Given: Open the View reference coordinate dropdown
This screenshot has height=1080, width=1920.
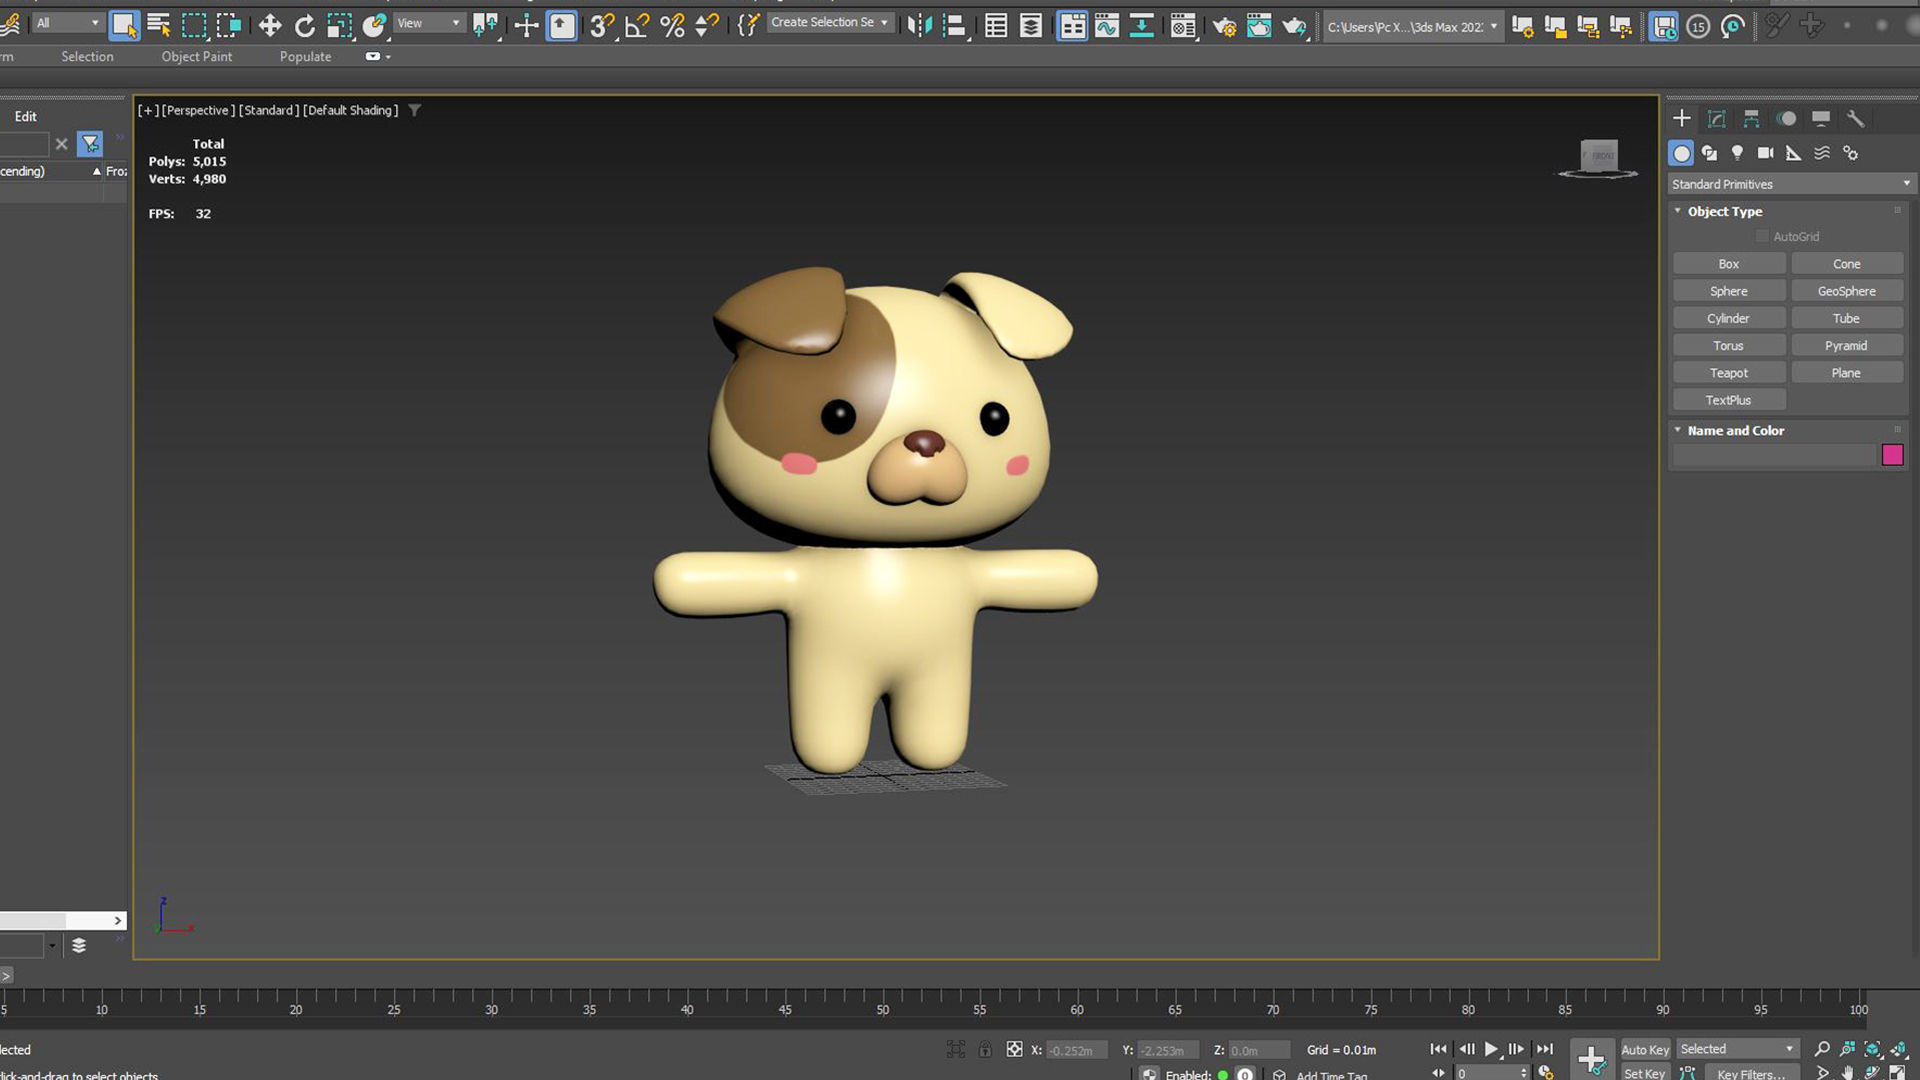Looking at the screenshot, I should pos(429,23).
